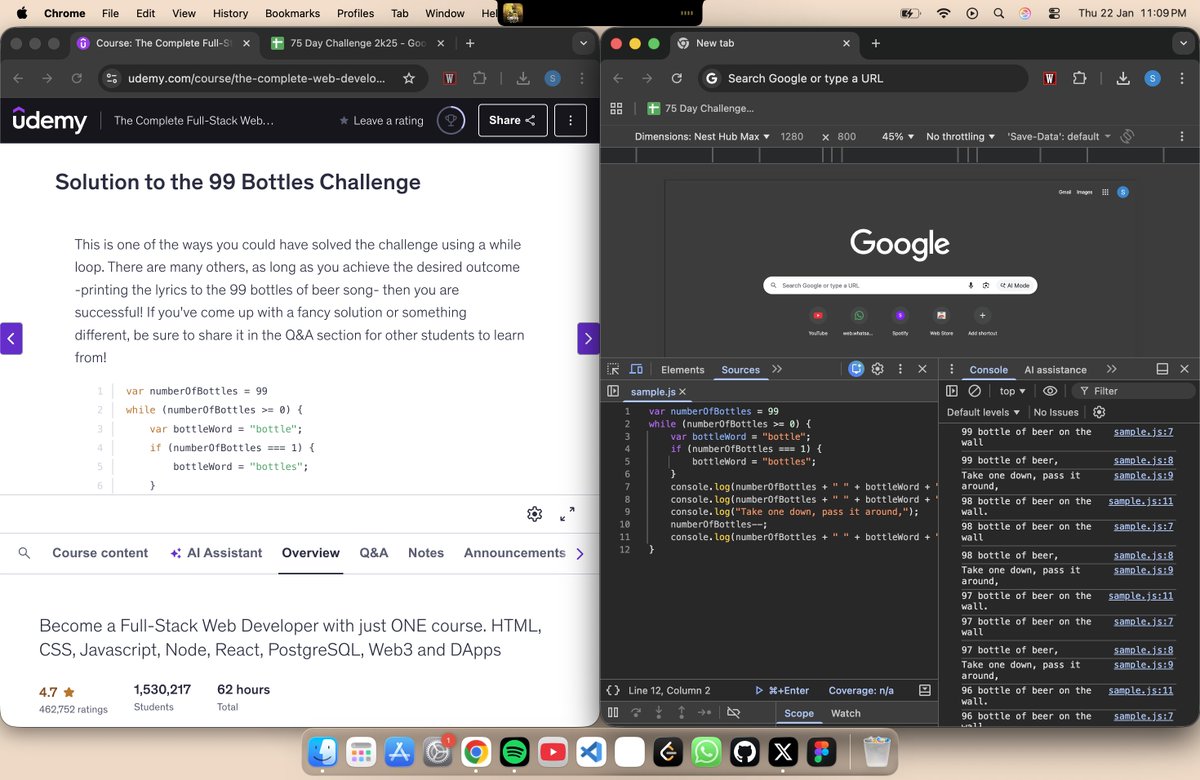Open the first sample.js:7 source link

(x=1143, y=432)
